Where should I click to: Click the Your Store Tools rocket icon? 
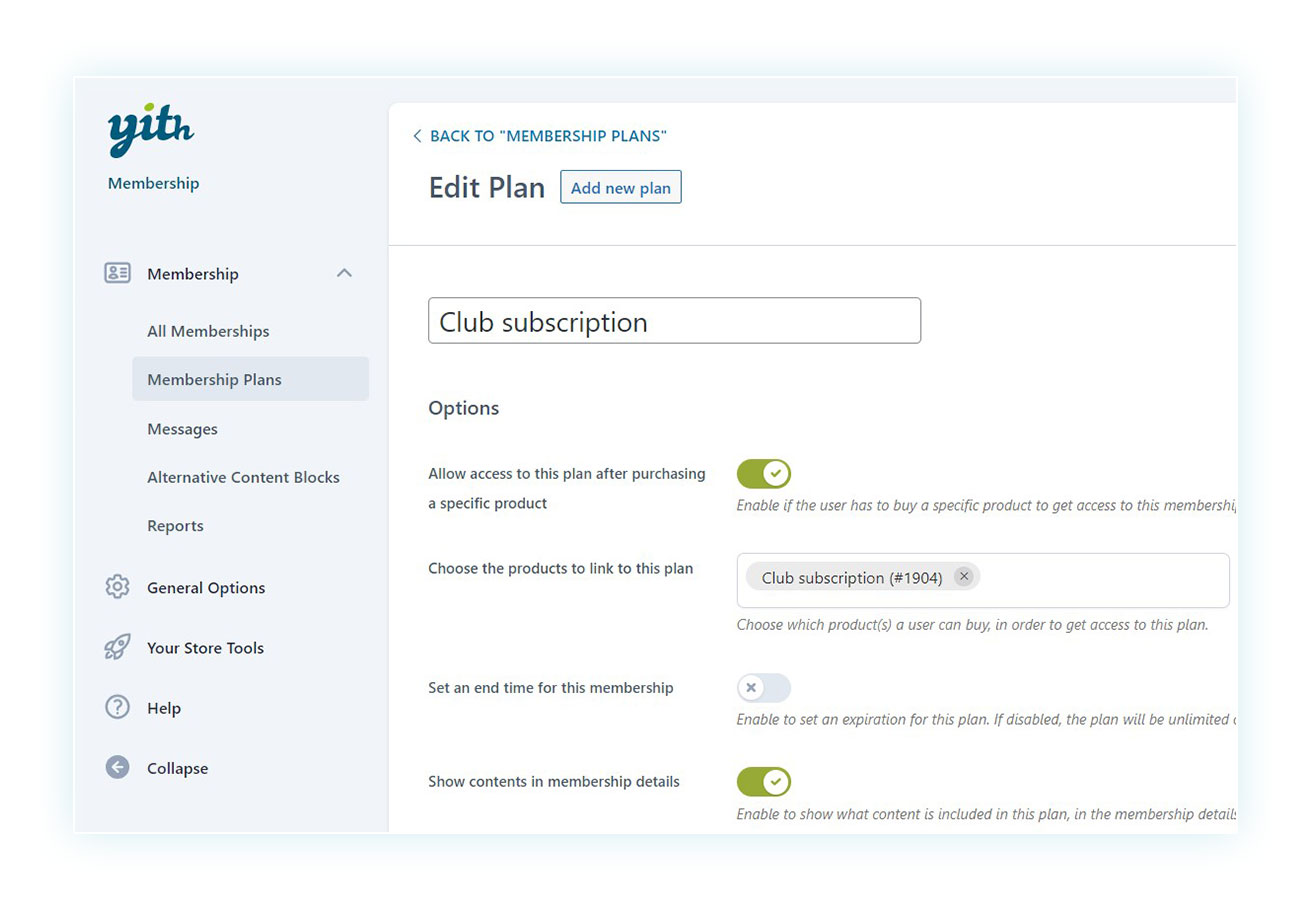coord(118,647)
